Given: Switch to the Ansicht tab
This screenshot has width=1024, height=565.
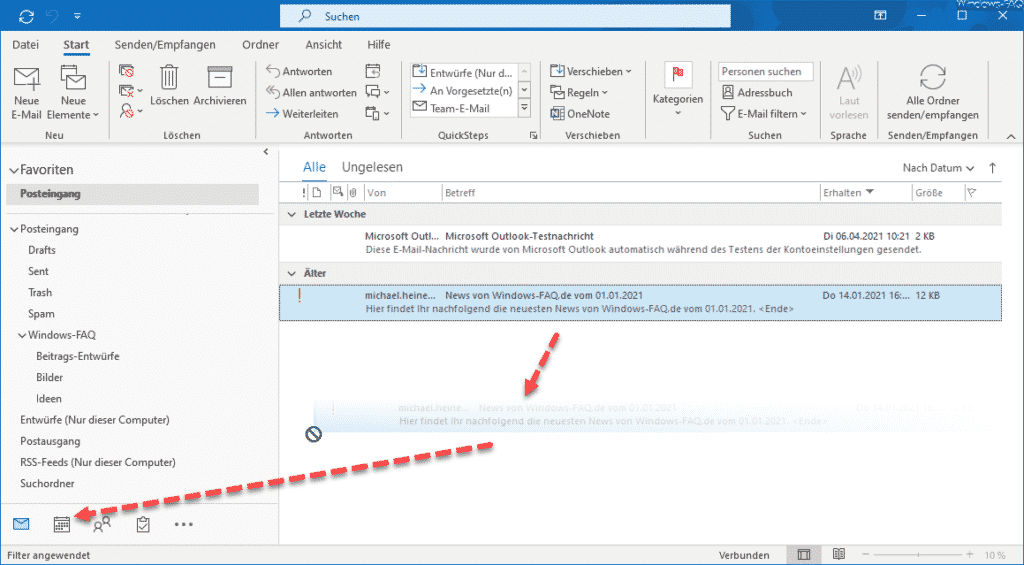Looking at the screenshot, I should (323, 44).
